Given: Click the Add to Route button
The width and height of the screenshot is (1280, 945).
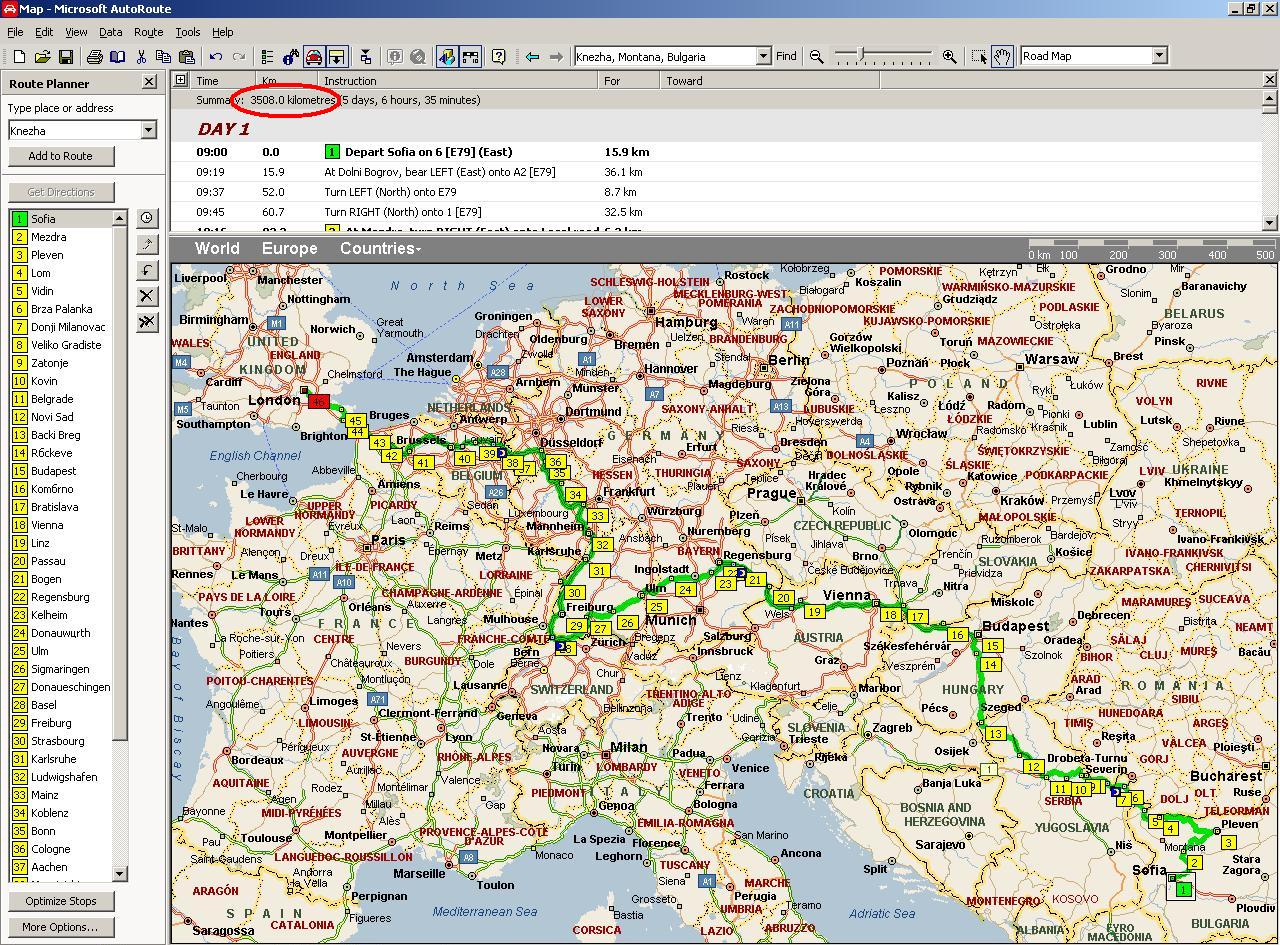Looking at the screenshot, I should [60, 156].
